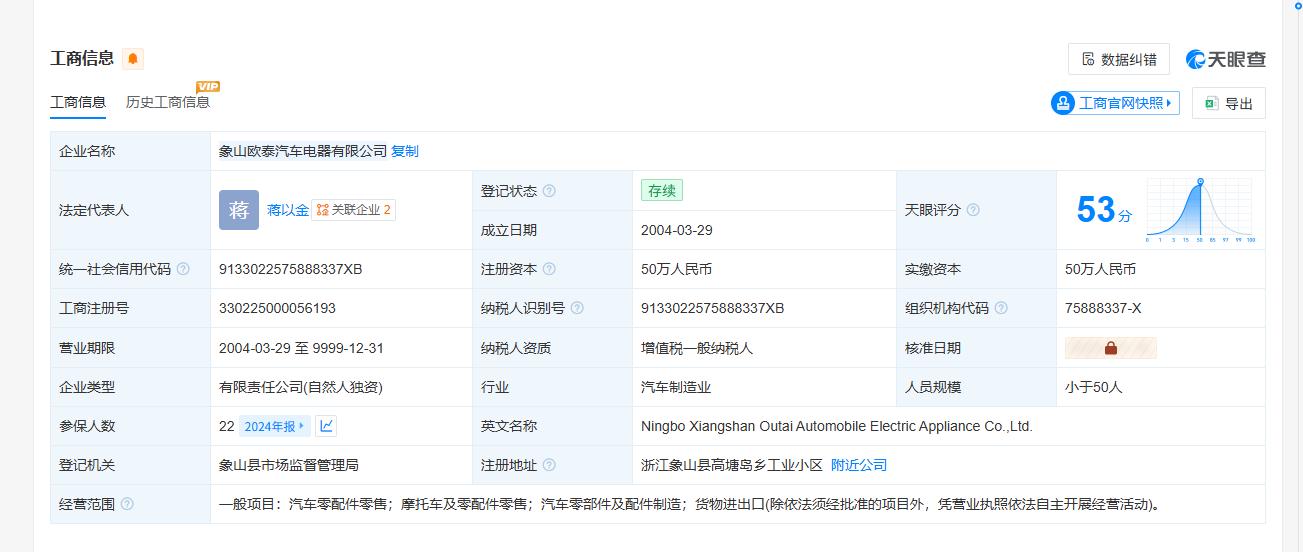Open the 天眼查 logo

1226,60
